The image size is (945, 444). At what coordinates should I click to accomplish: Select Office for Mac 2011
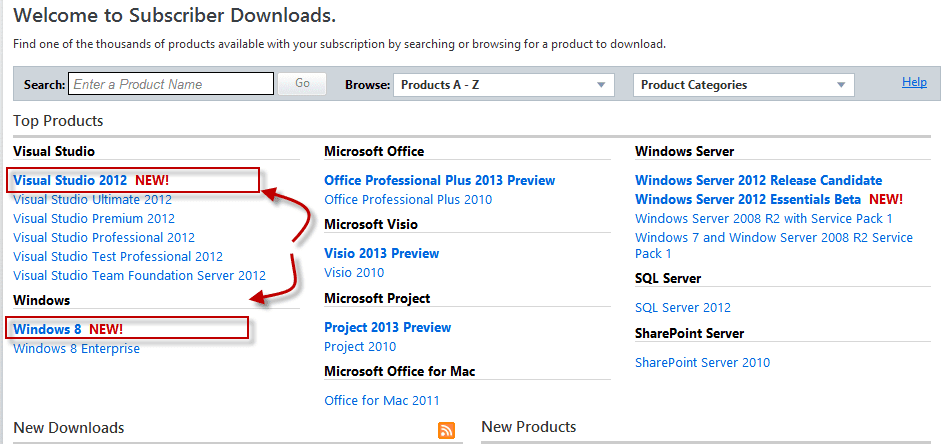point(382,401)
